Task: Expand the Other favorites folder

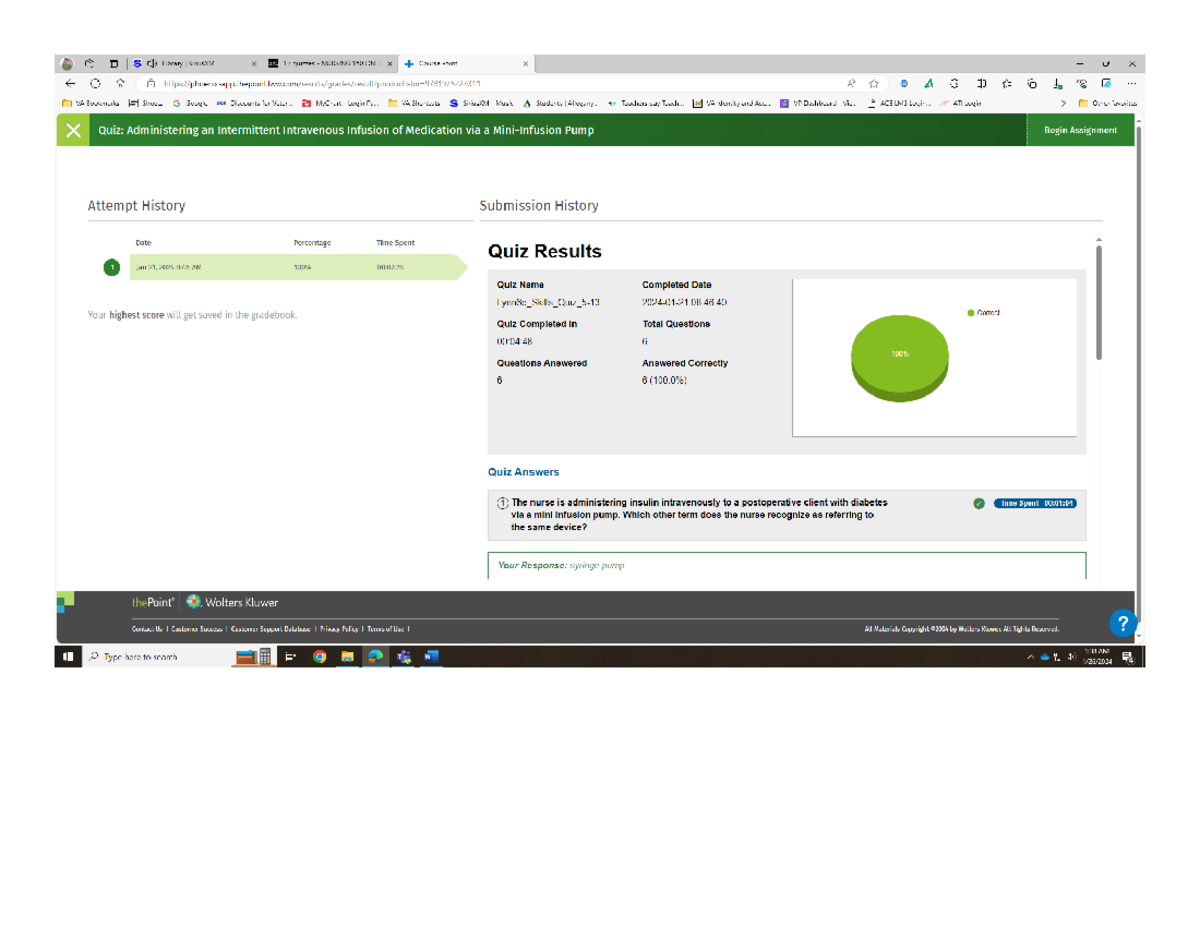Action: (x=1109, y=102)
